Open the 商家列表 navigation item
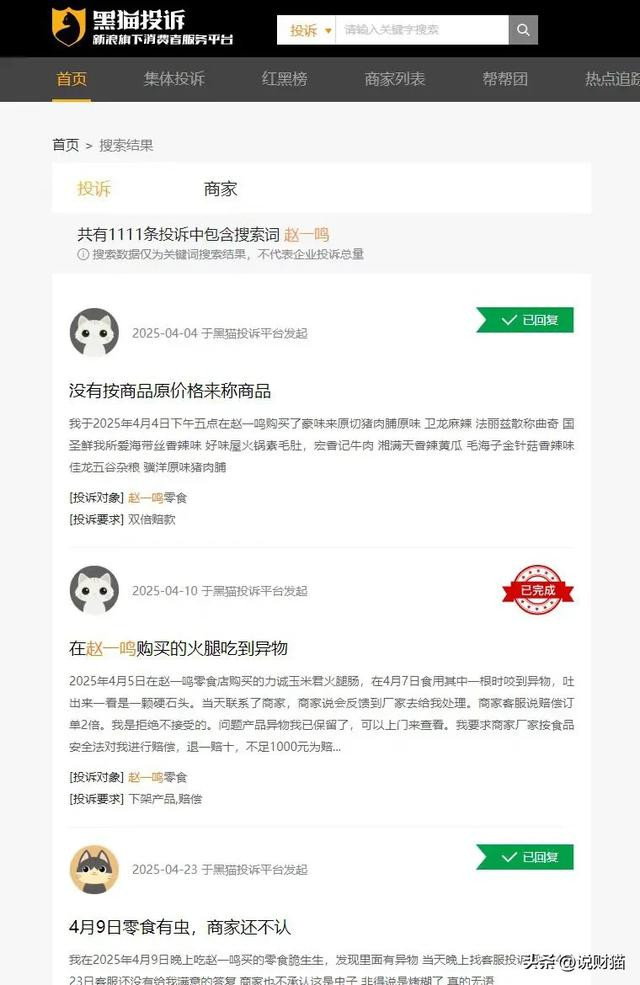Screen dimensions: 640x985 click(x=394, y=79)
